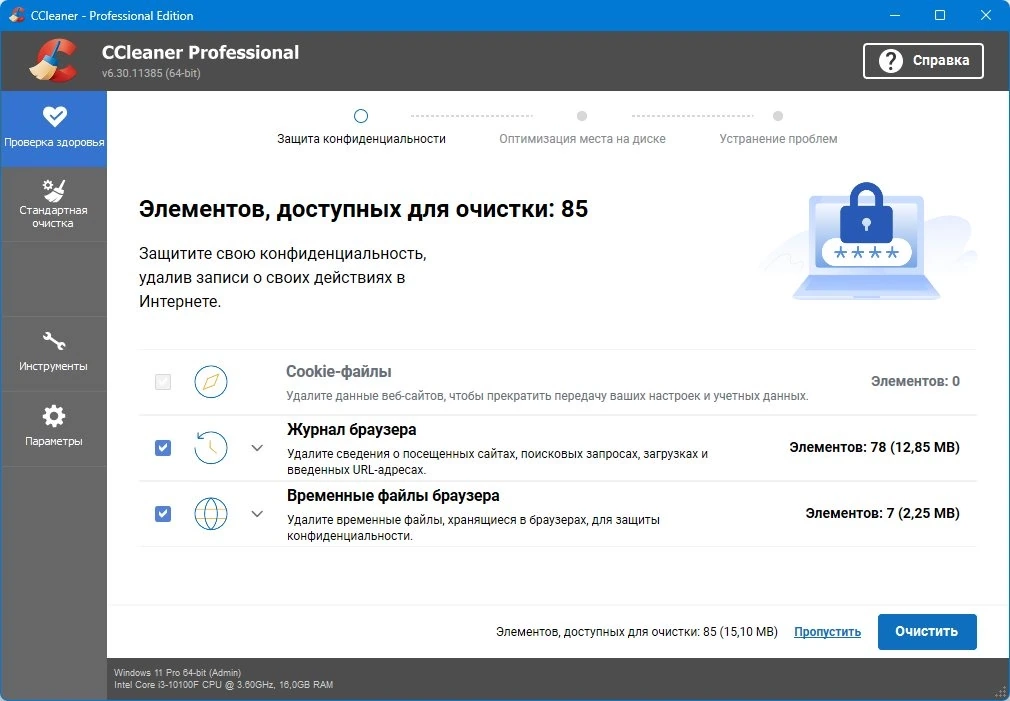This screenshot has width=1010, height=701.
Task: Click the Временные файлы браузера globe icon
Action: click(211, 514)
